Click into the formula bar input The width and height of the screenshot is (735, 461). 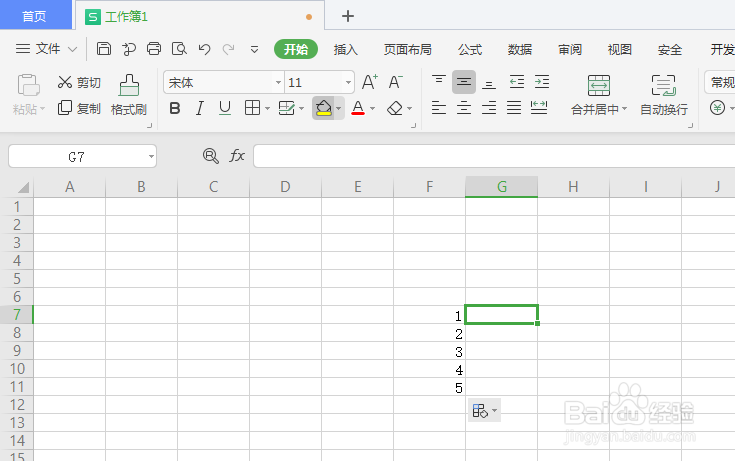494,156
